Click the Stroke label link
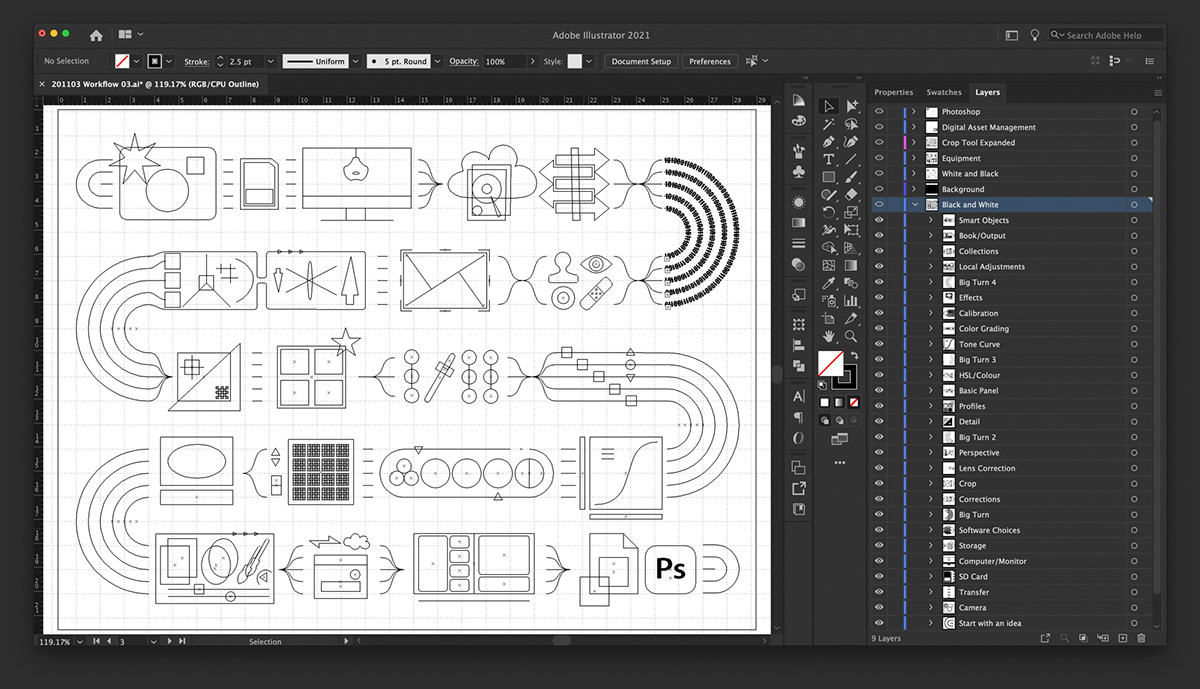This screenshot has width=1200, height=689. coord(196,61)
